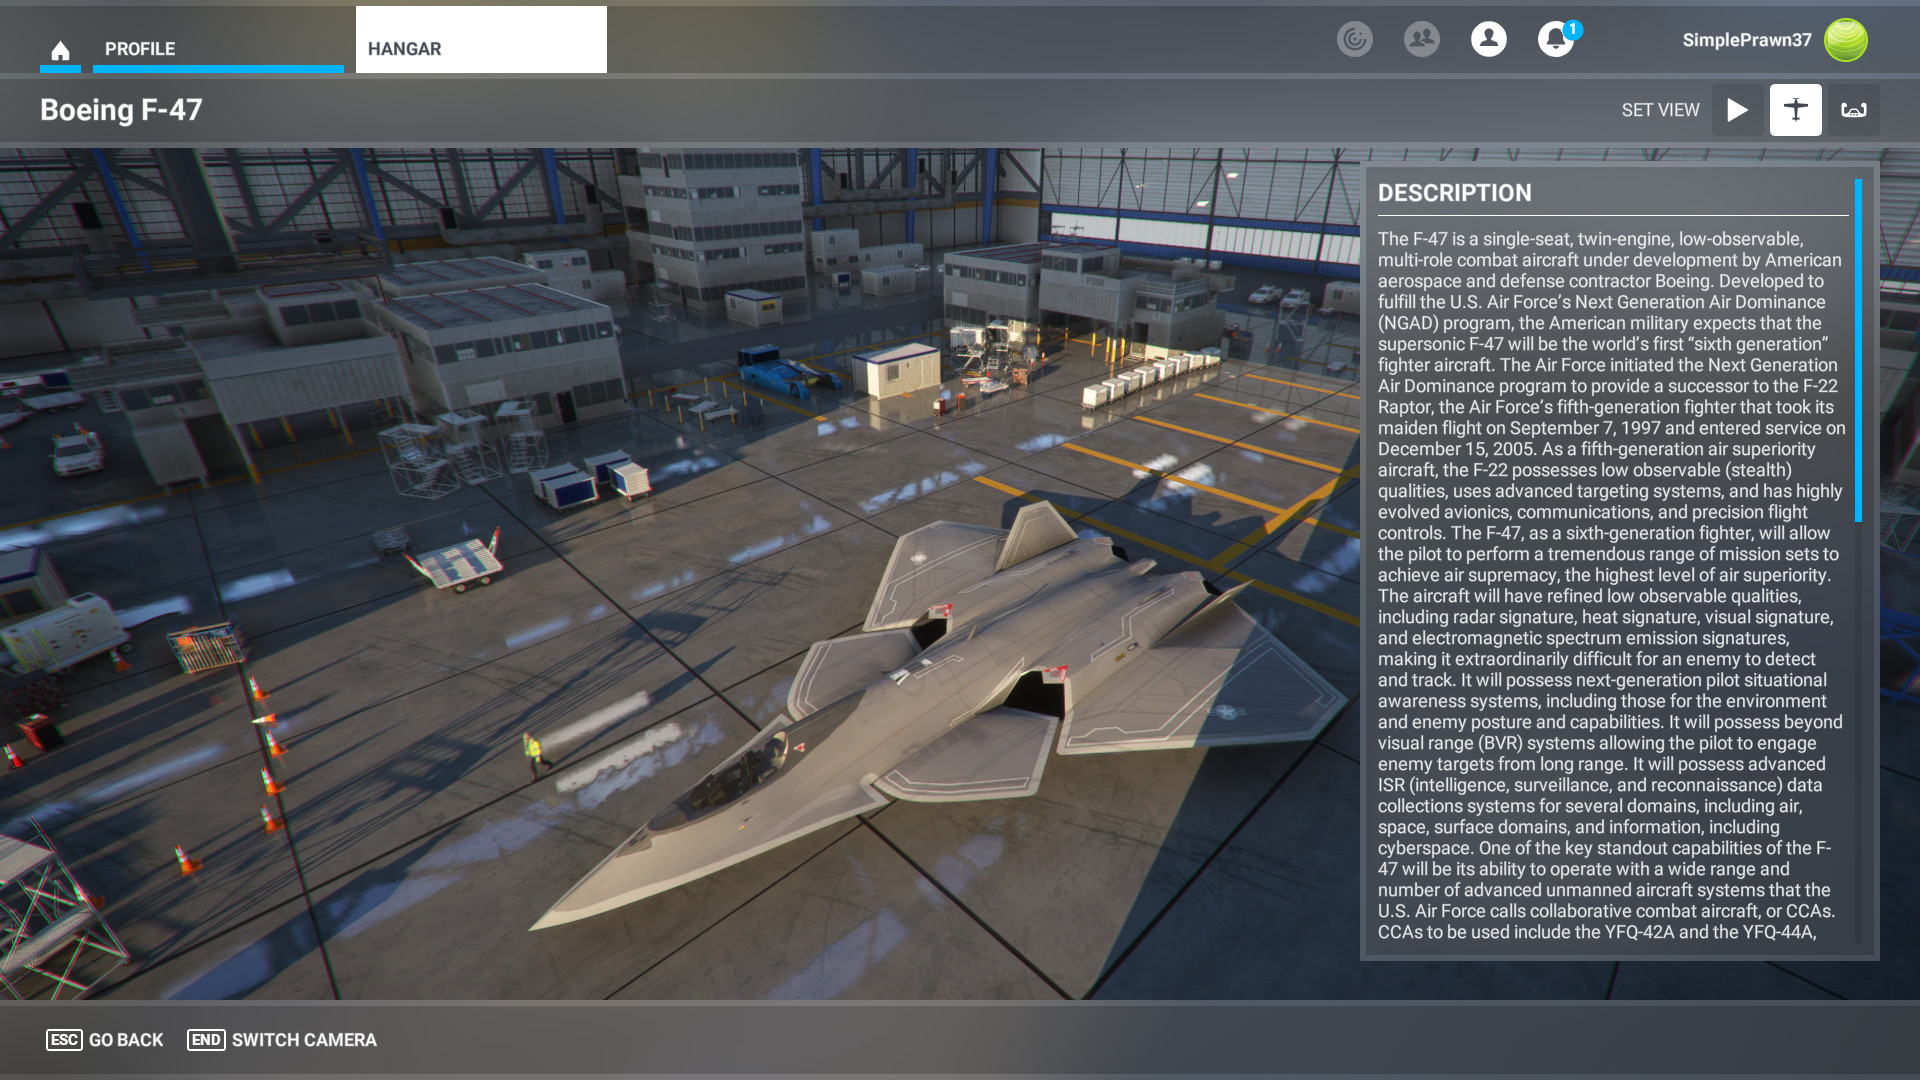
Task: Click the SET VIEW label
Action: [x=1660, y=110]
